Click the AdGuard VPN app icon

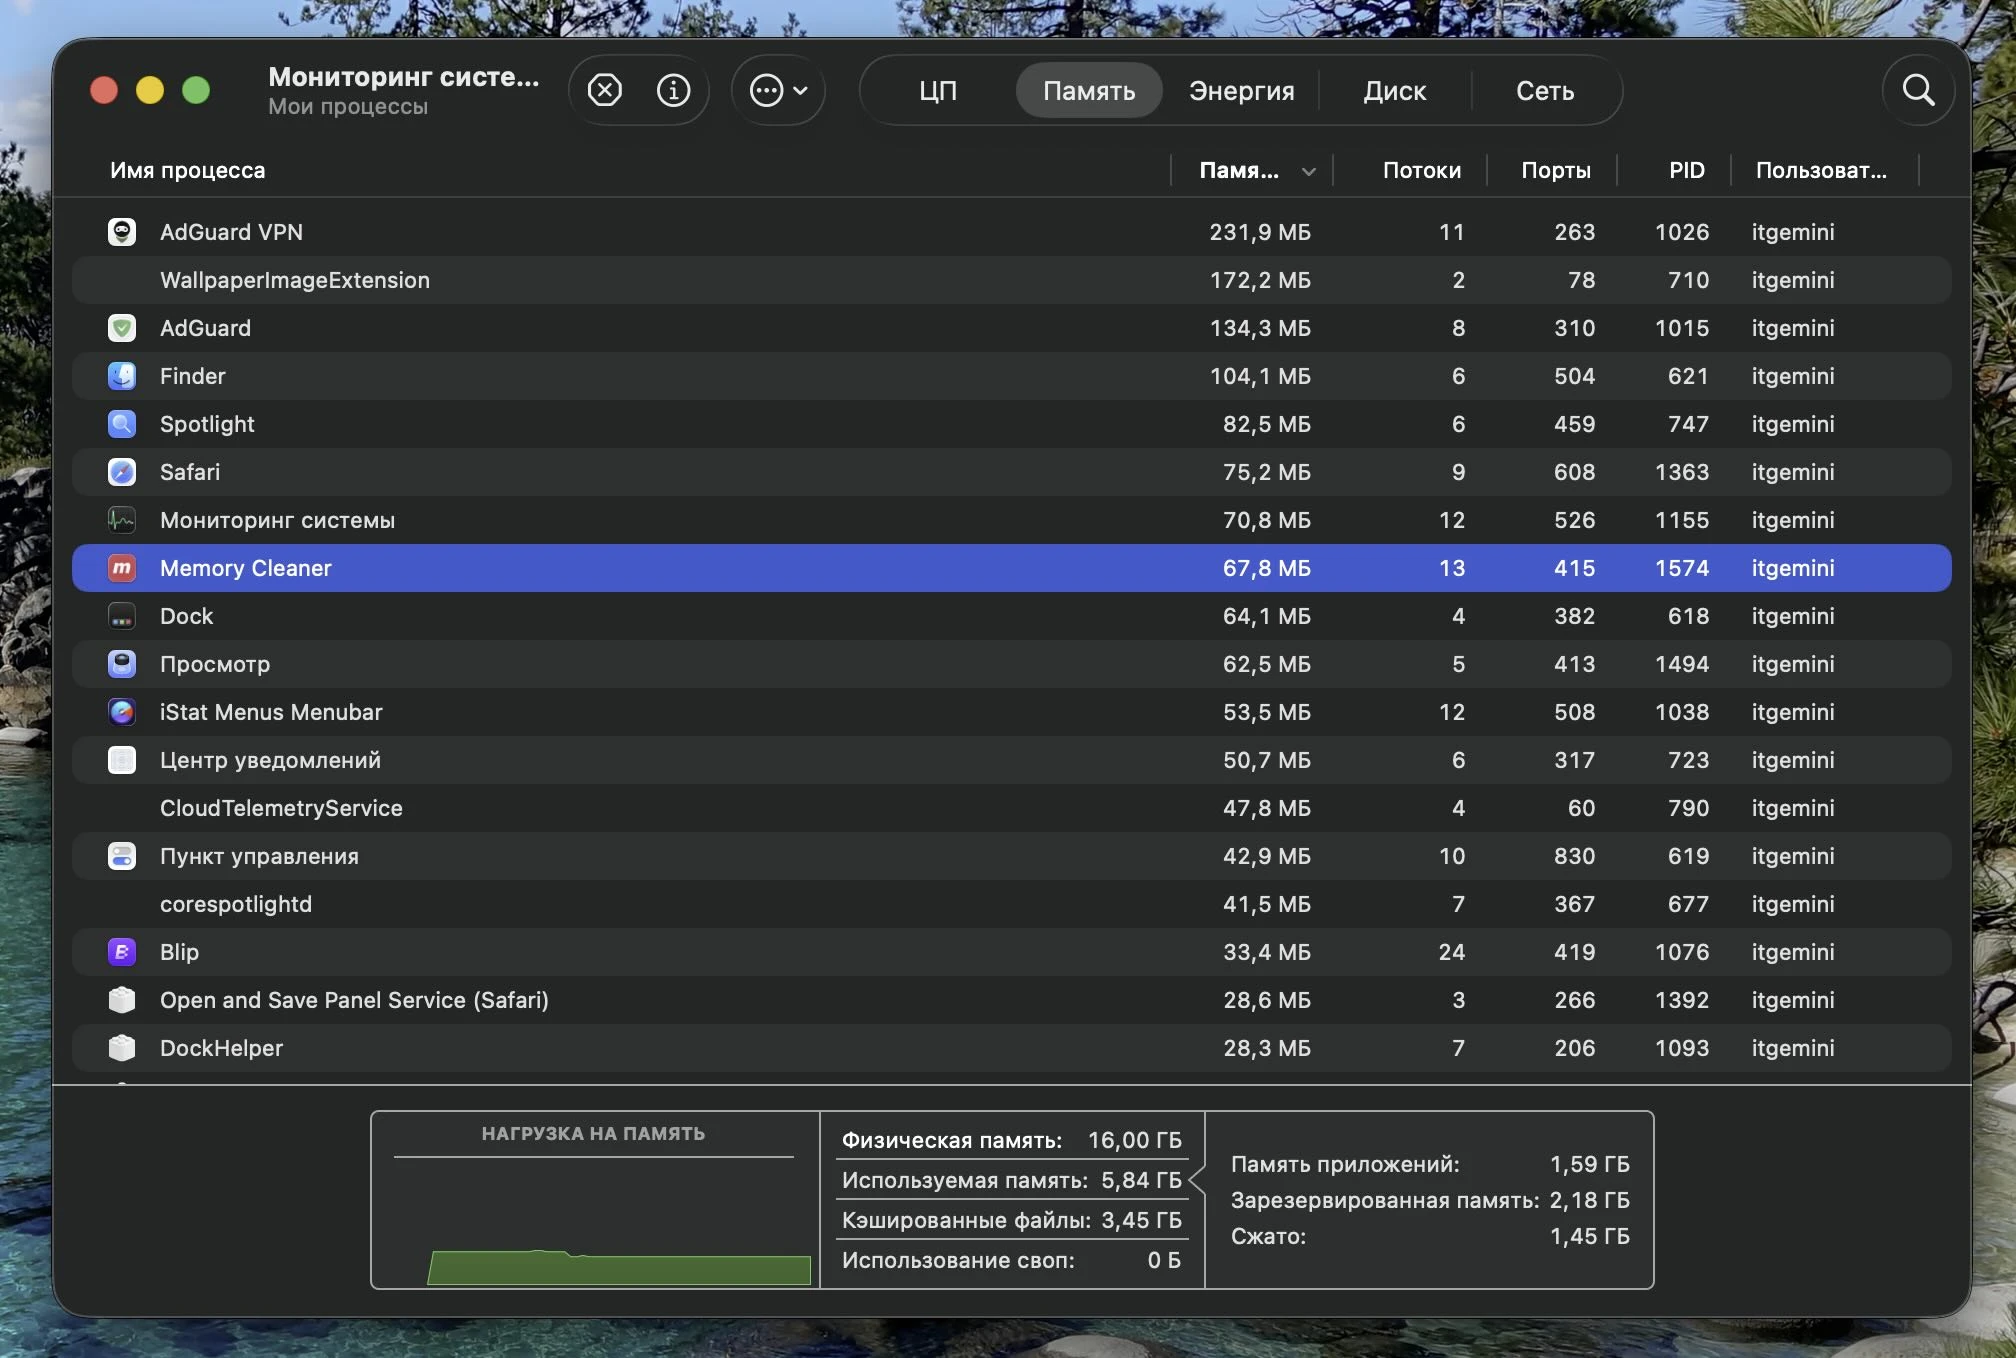(122, 232)
